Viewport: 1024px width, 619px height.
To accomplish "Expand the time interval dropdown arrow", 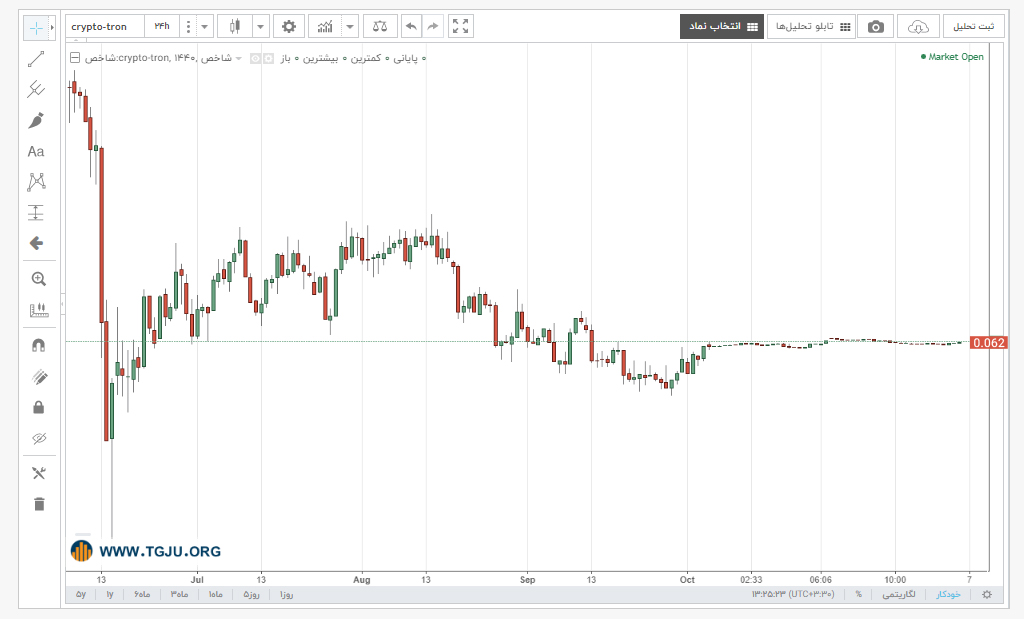I will point(204,27).
